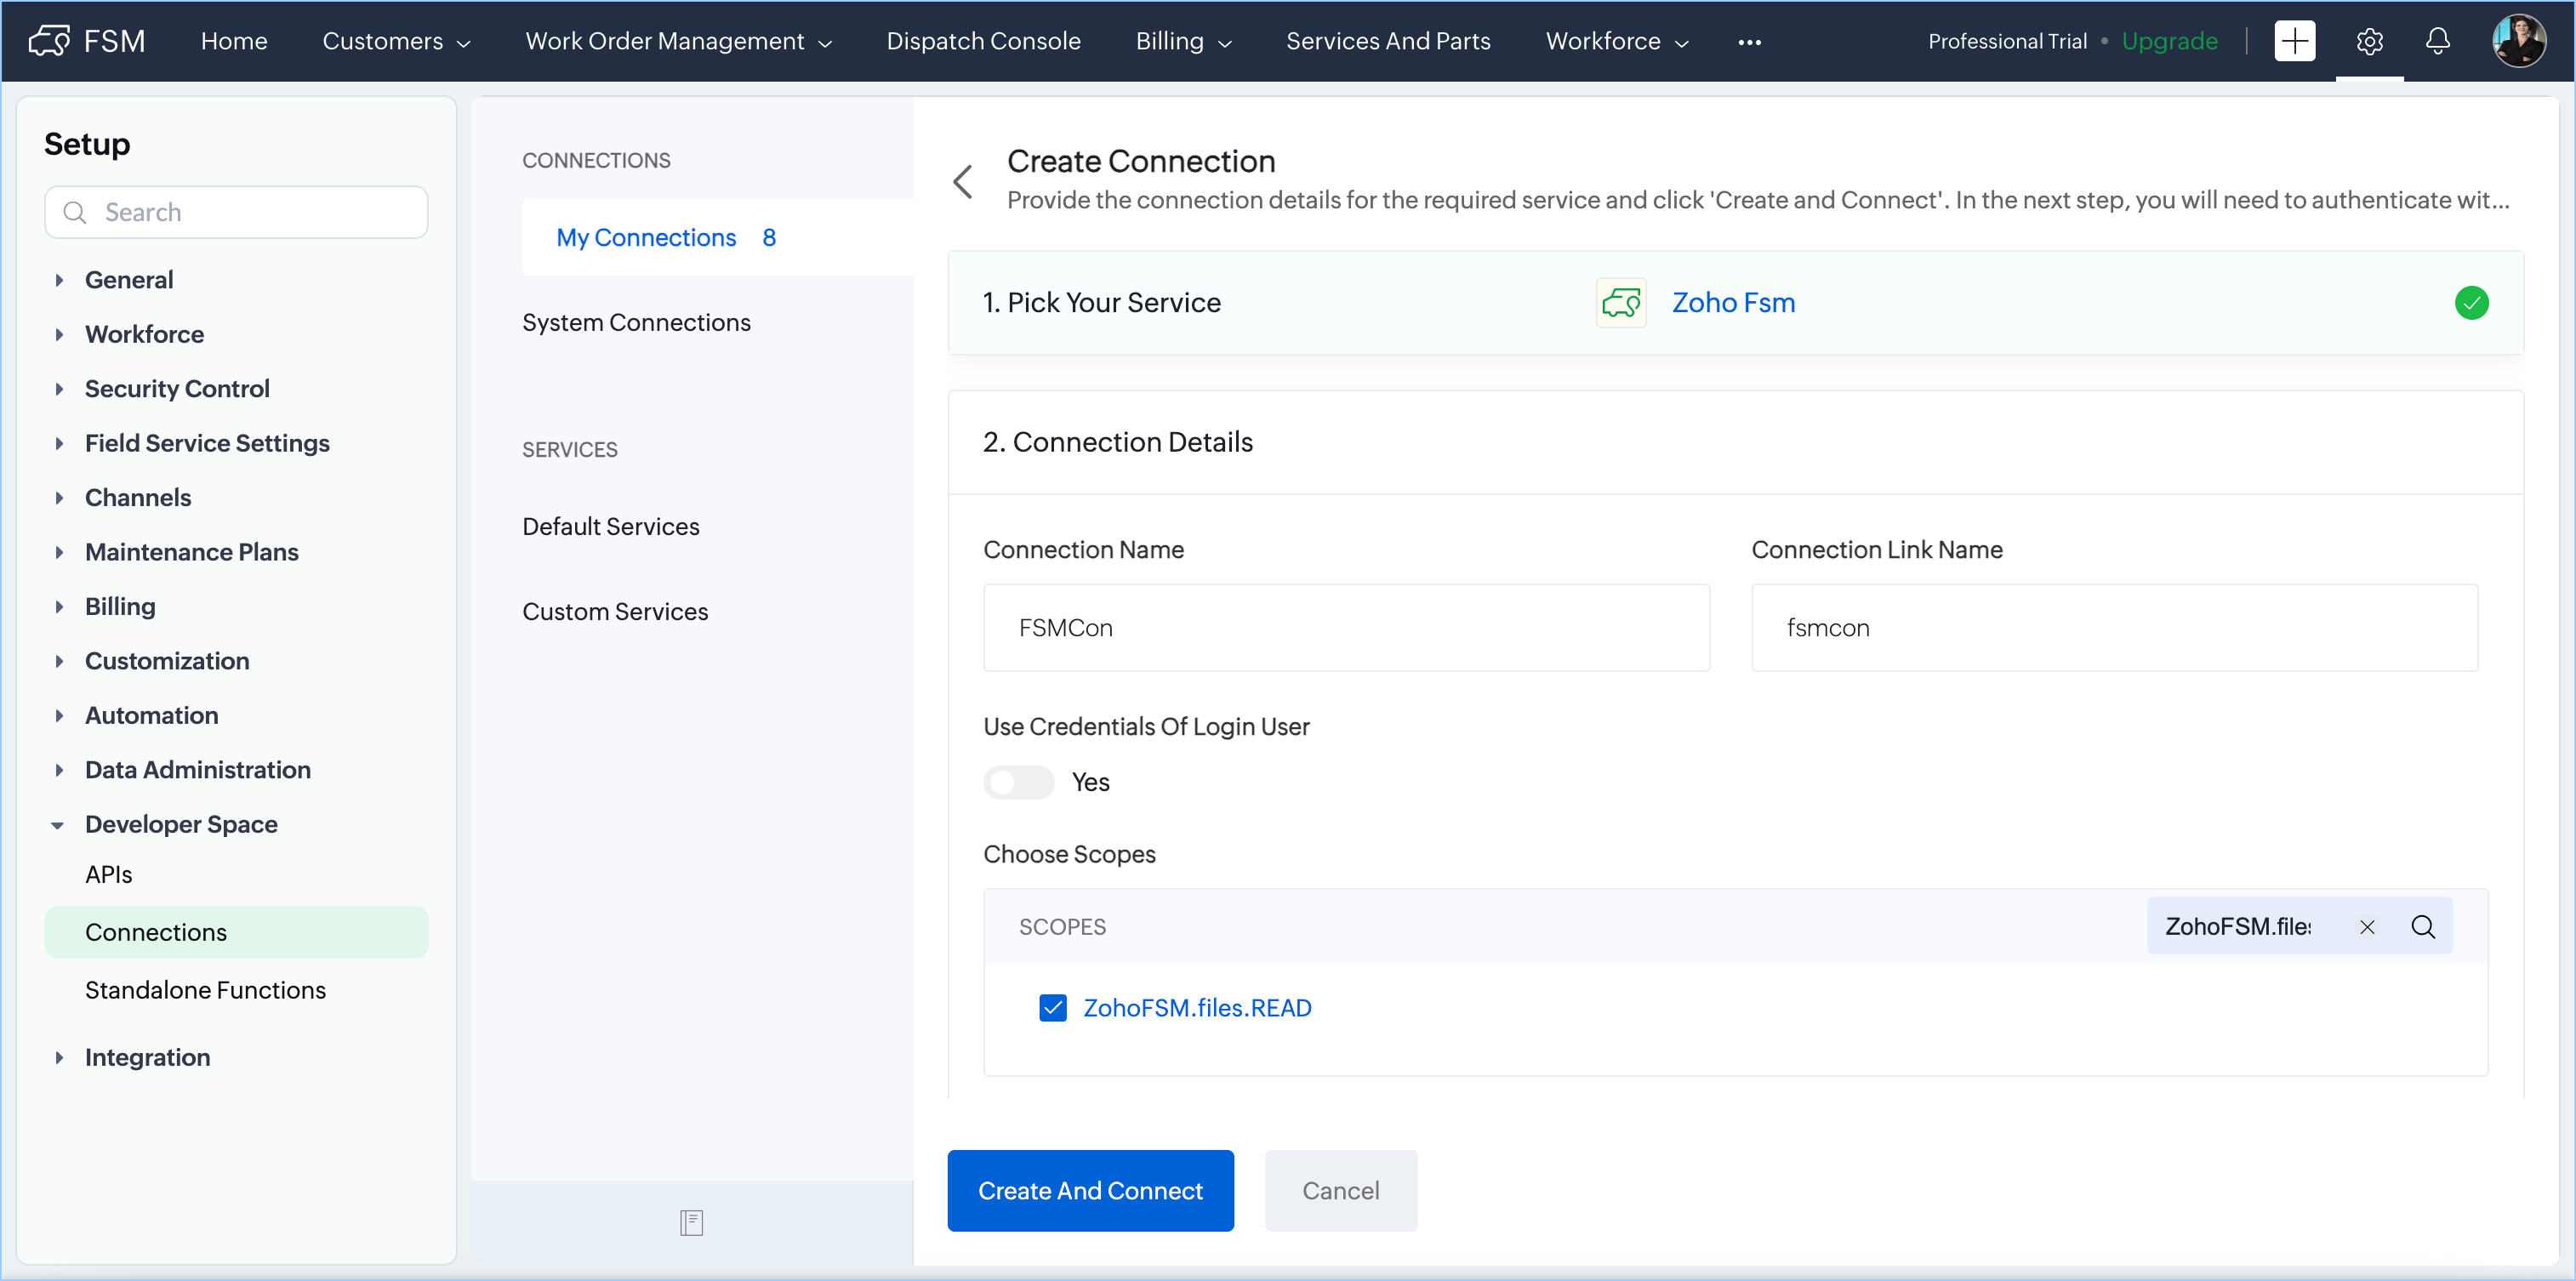Click the scope search magnifier icon

[x=2423, y=927]
